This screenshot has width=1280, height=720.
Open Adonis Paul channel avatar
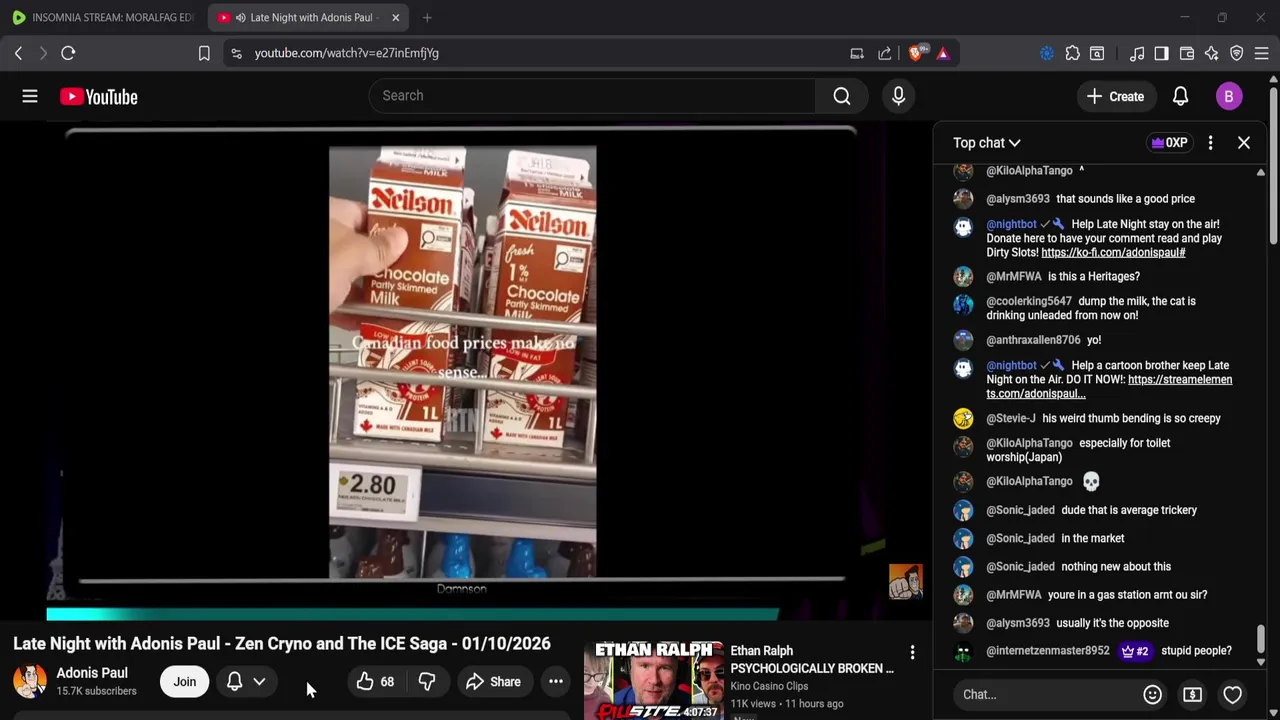click(x=29, y=681)
